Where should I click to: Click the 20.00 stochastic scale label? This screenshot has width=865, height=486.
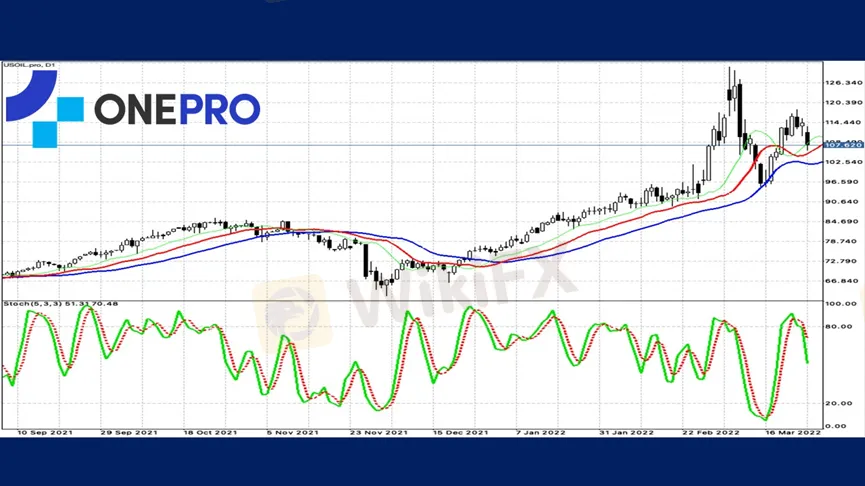(x=839, y=403)
